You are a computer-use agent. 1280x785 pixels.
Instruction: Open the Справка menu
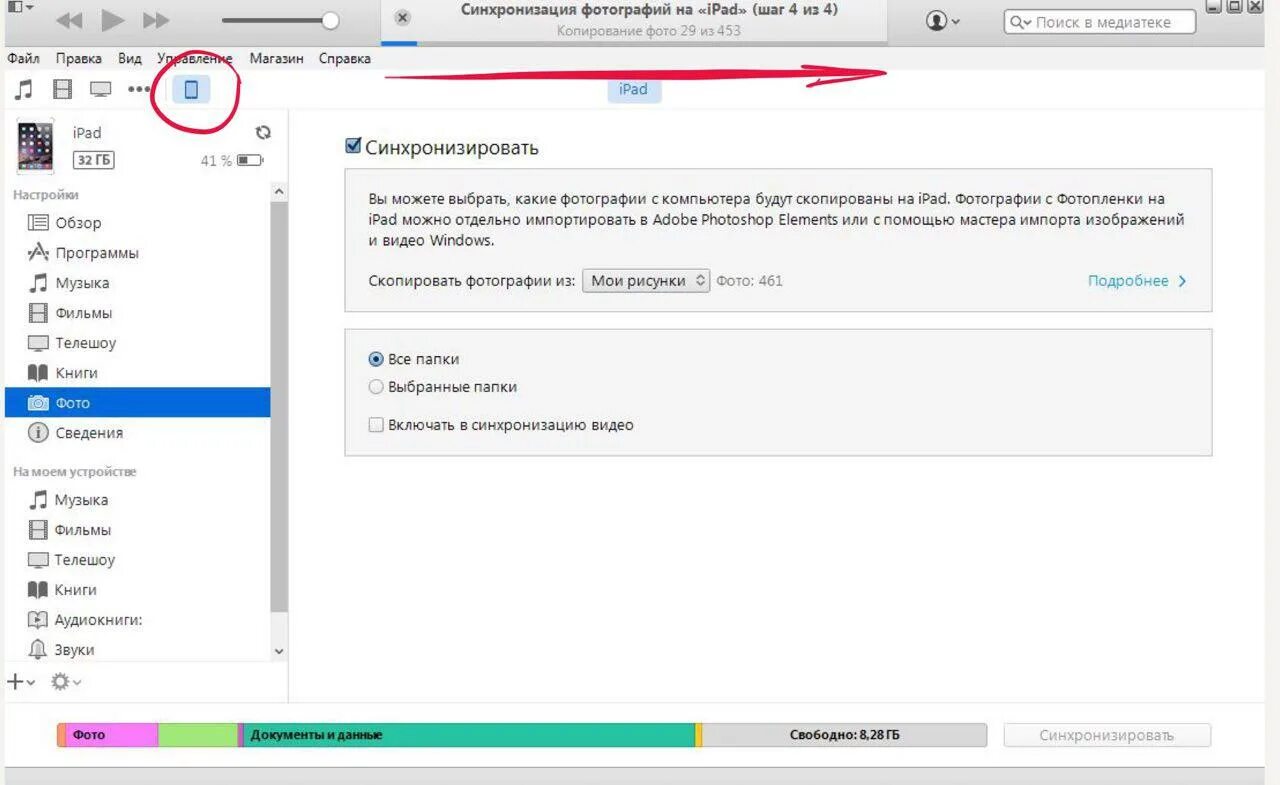[x=345, y=58]
